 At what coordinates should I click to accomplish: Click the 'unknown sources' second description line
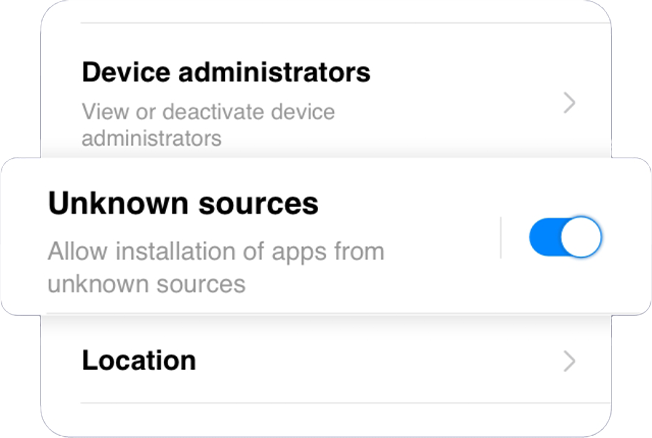(146, 284)
